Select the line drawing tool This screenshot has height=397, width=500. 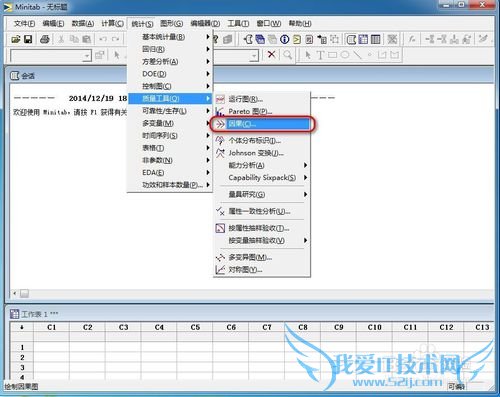[x=357, y=55]
